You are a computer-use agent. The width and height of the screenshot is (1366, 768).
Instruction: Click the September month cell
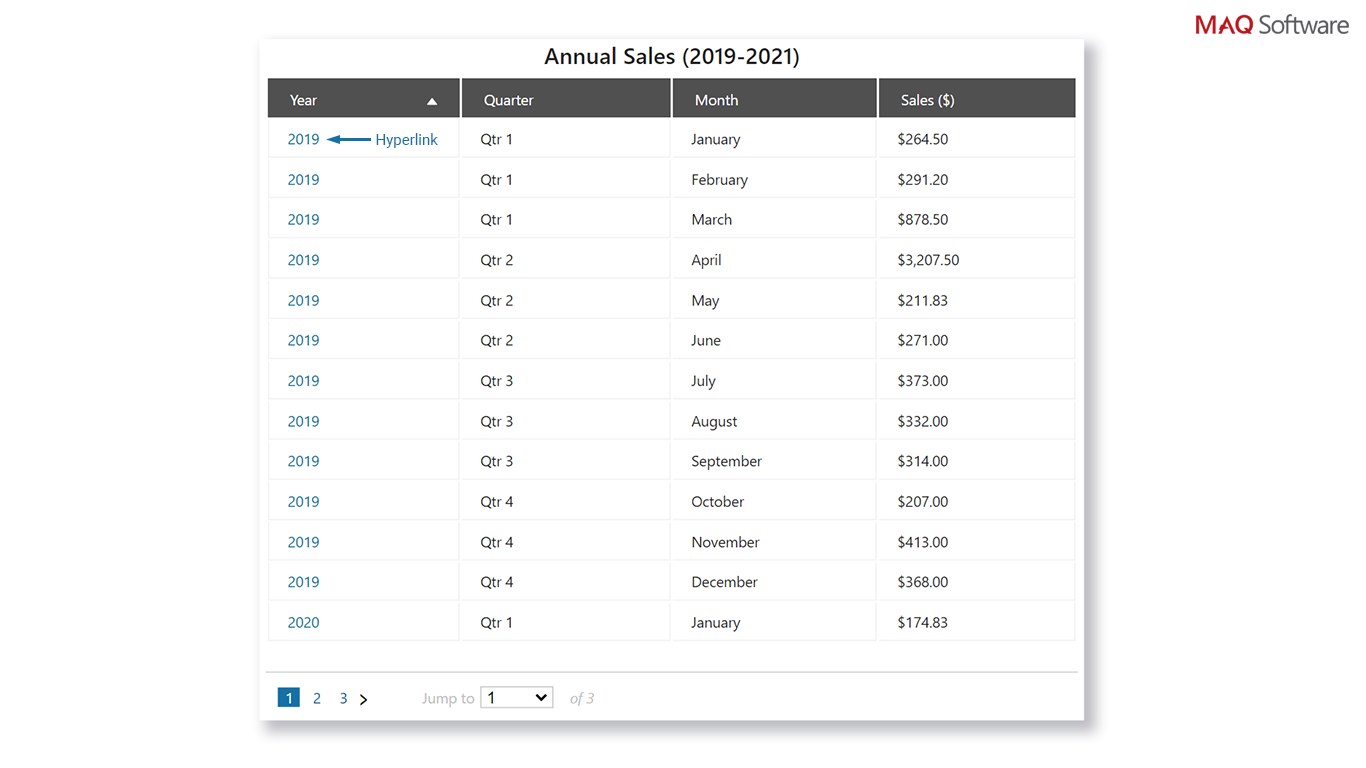coord(726,461)
